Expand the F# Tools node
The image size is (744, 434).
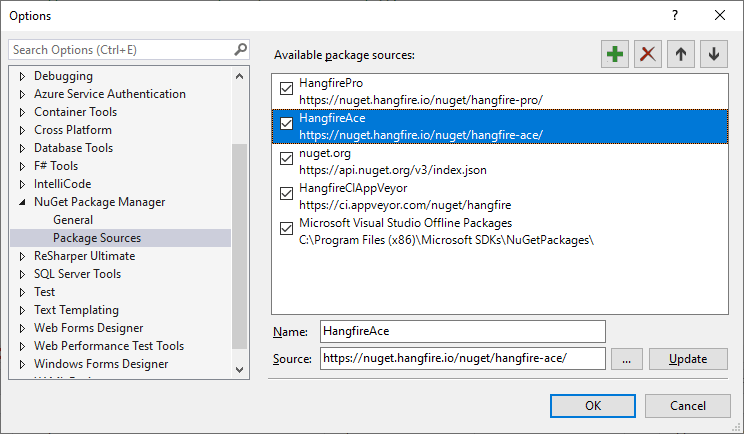click(22, 166)
